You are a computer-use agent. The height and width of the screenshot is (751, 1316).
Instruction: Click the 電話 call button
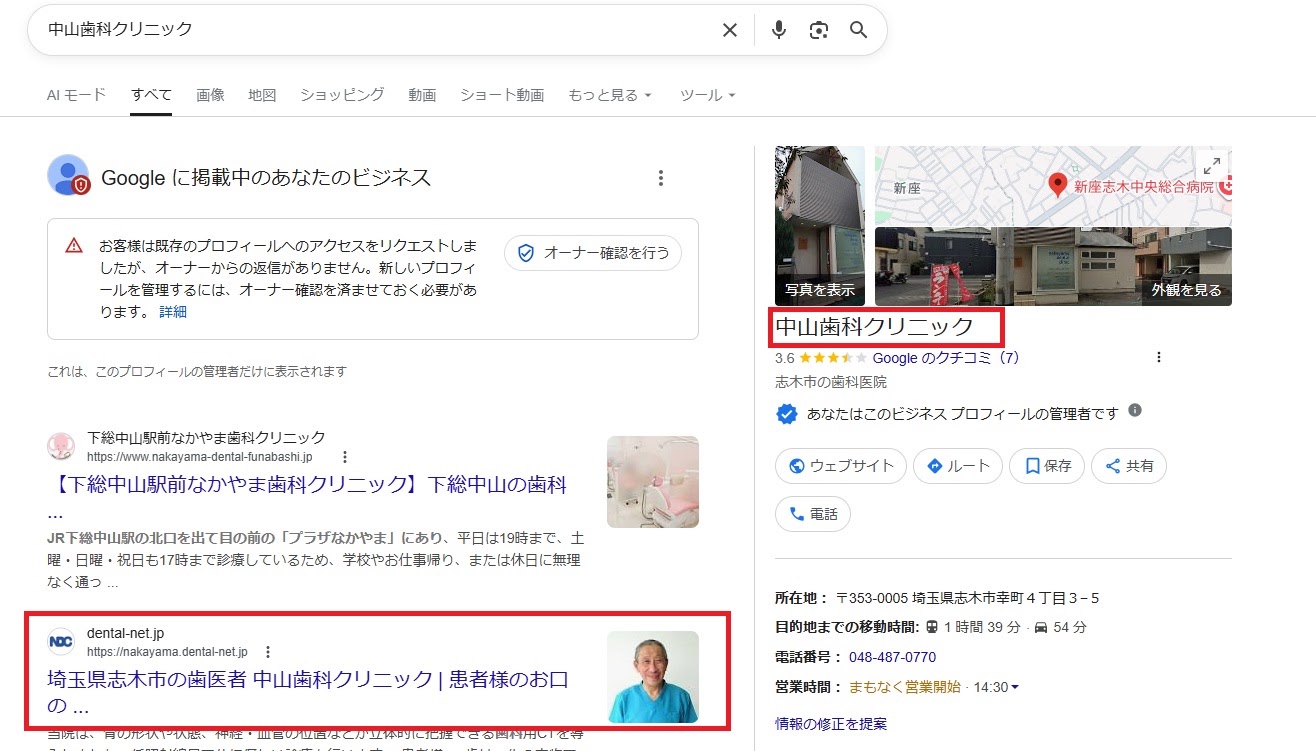(813, 514)
